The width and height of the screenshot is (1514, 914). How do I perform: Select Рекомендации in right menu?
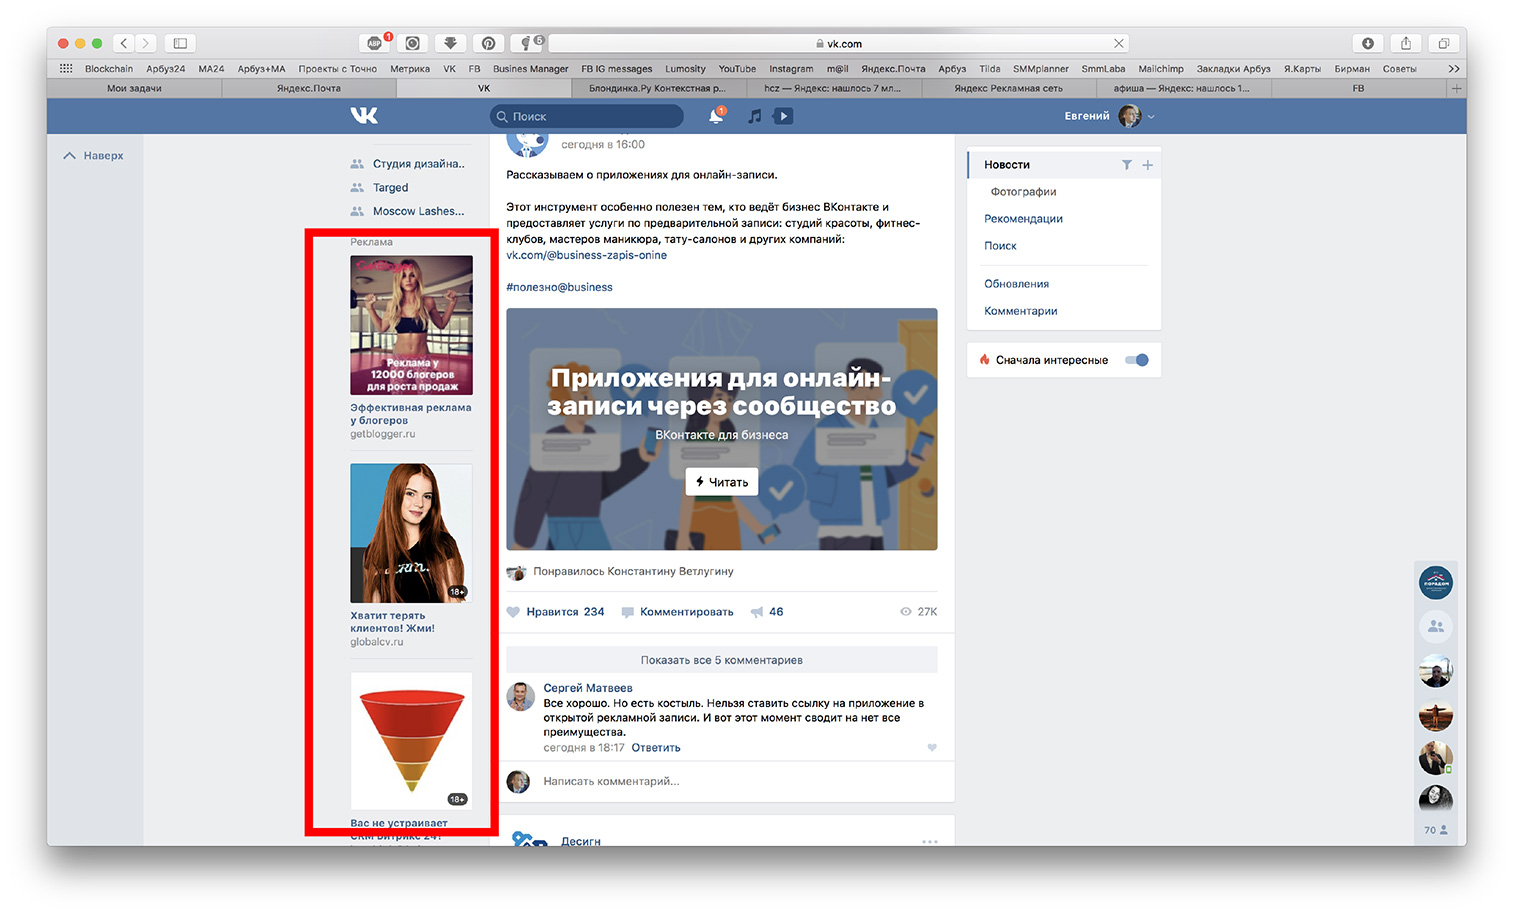click(x=1023, y=219)
